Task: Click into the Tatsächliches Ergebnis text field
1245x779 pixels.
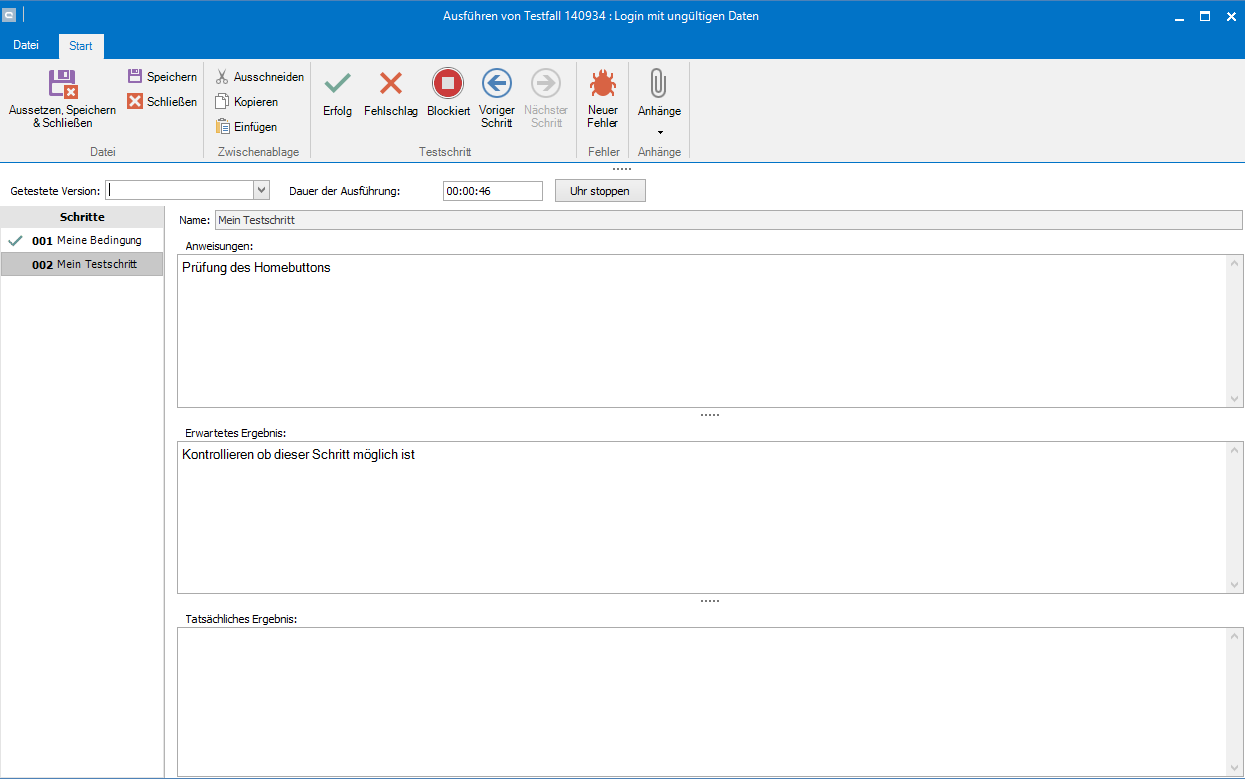Action: tap(700, 700)
